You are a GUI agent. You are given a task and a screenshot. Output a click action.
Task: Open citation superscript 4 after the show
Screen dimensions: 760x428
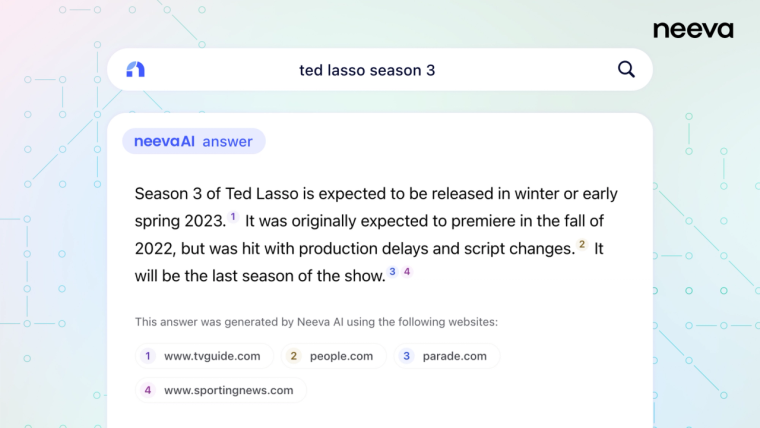point(407,271)
